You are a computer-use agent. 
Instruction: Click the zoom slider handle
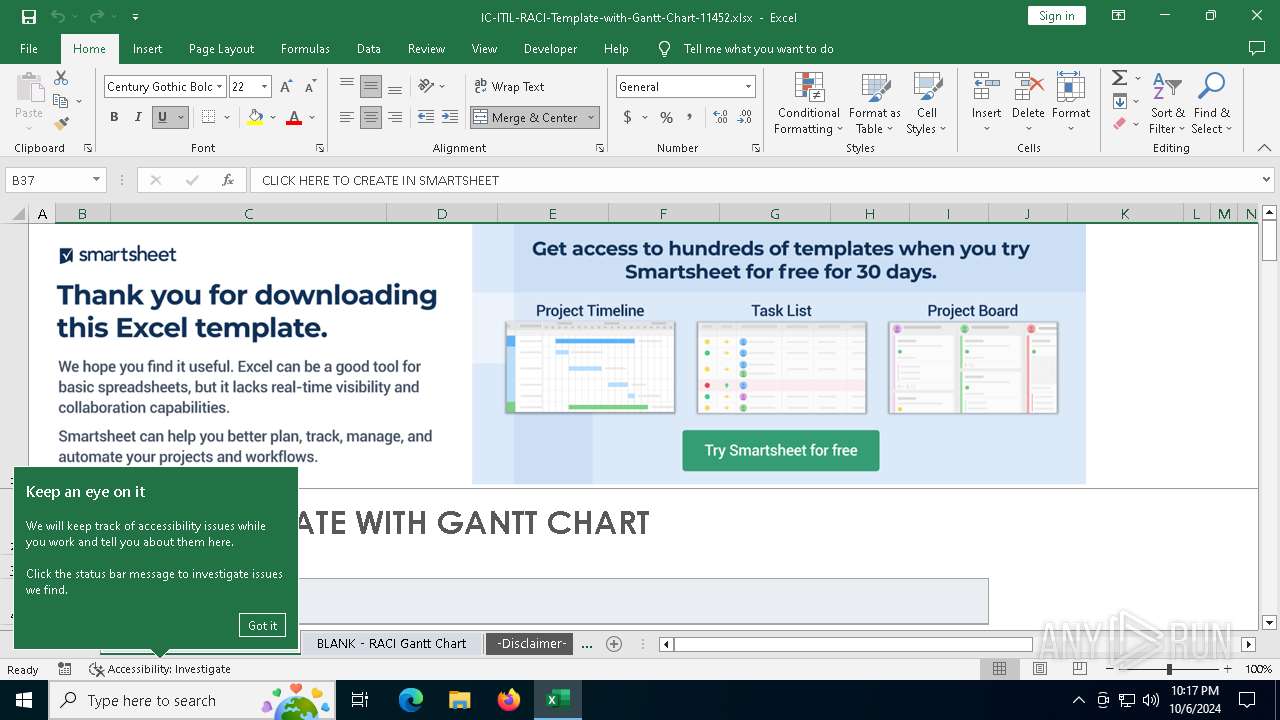tap(1168, 669)
